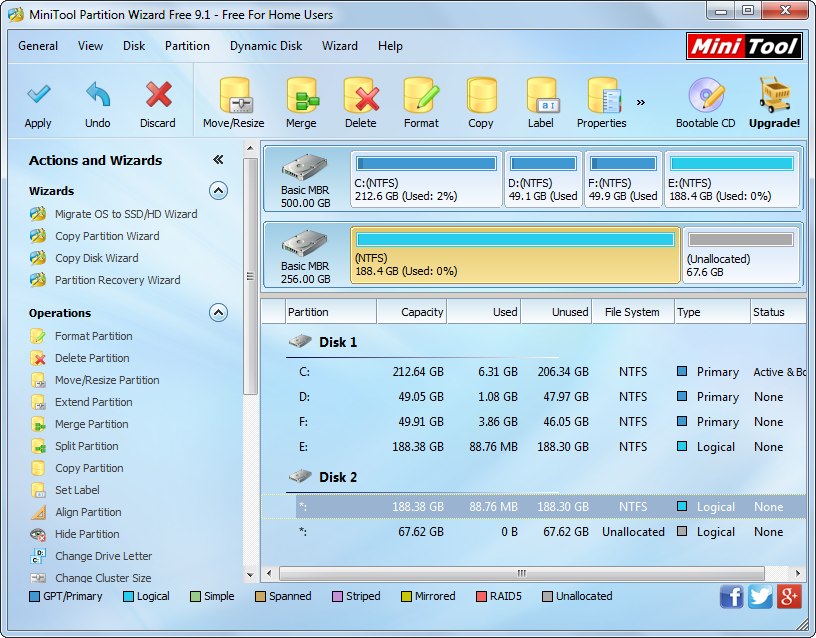Open partition Properties from toolbar

(x=602, y=103)
